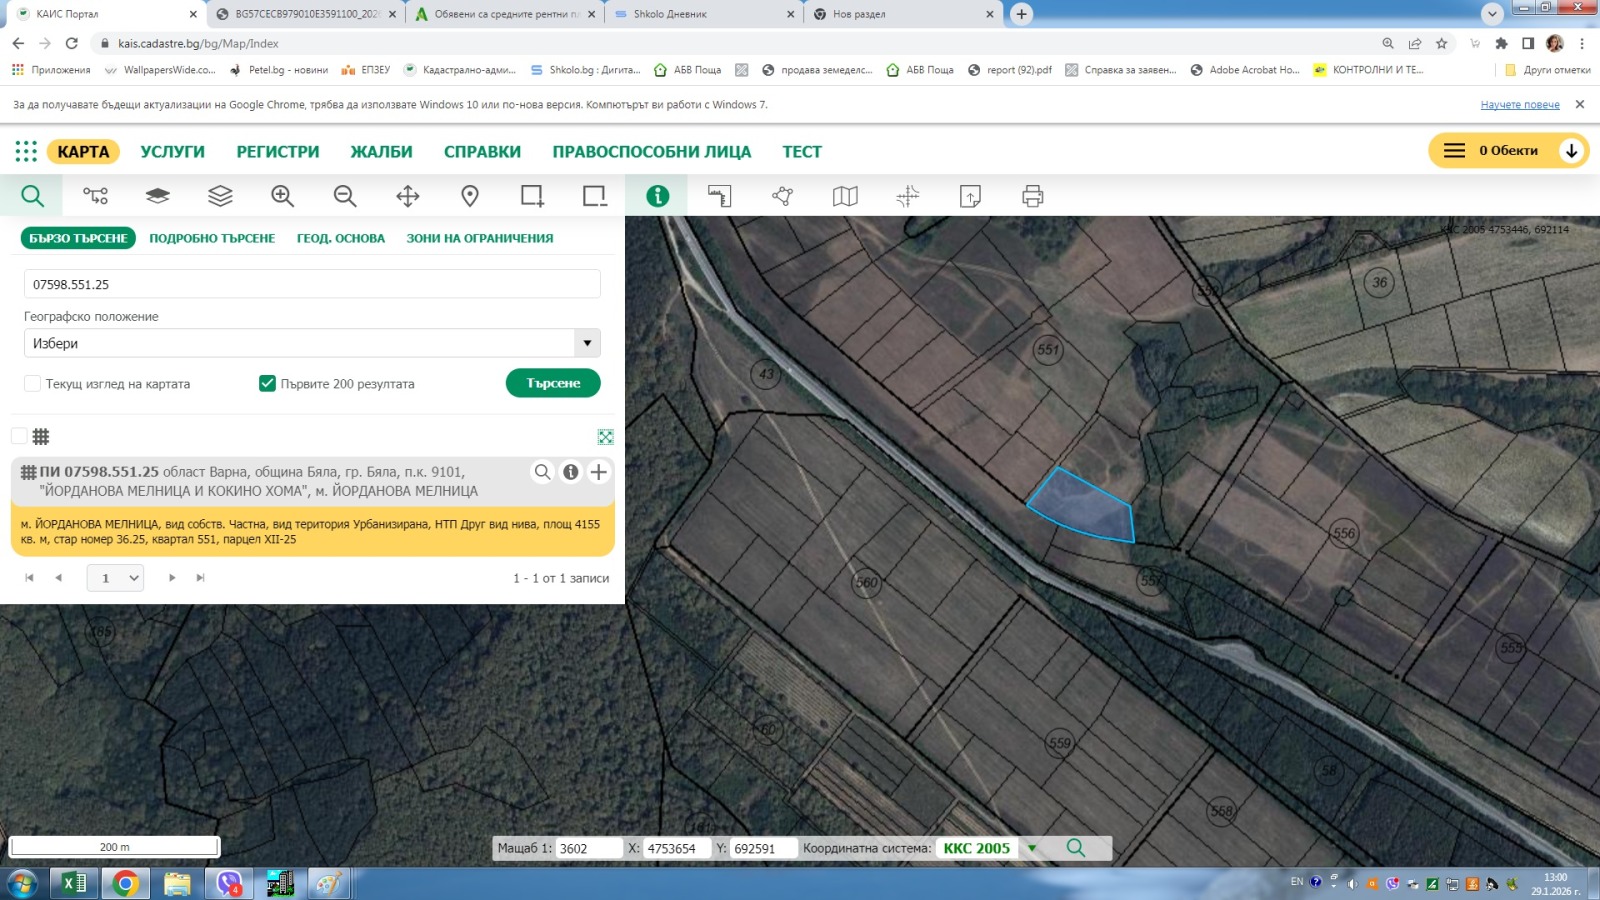Open the 'ККС 2005' coordinate system dropdown
1600x900 pixels.
[x=1030, y=847]
